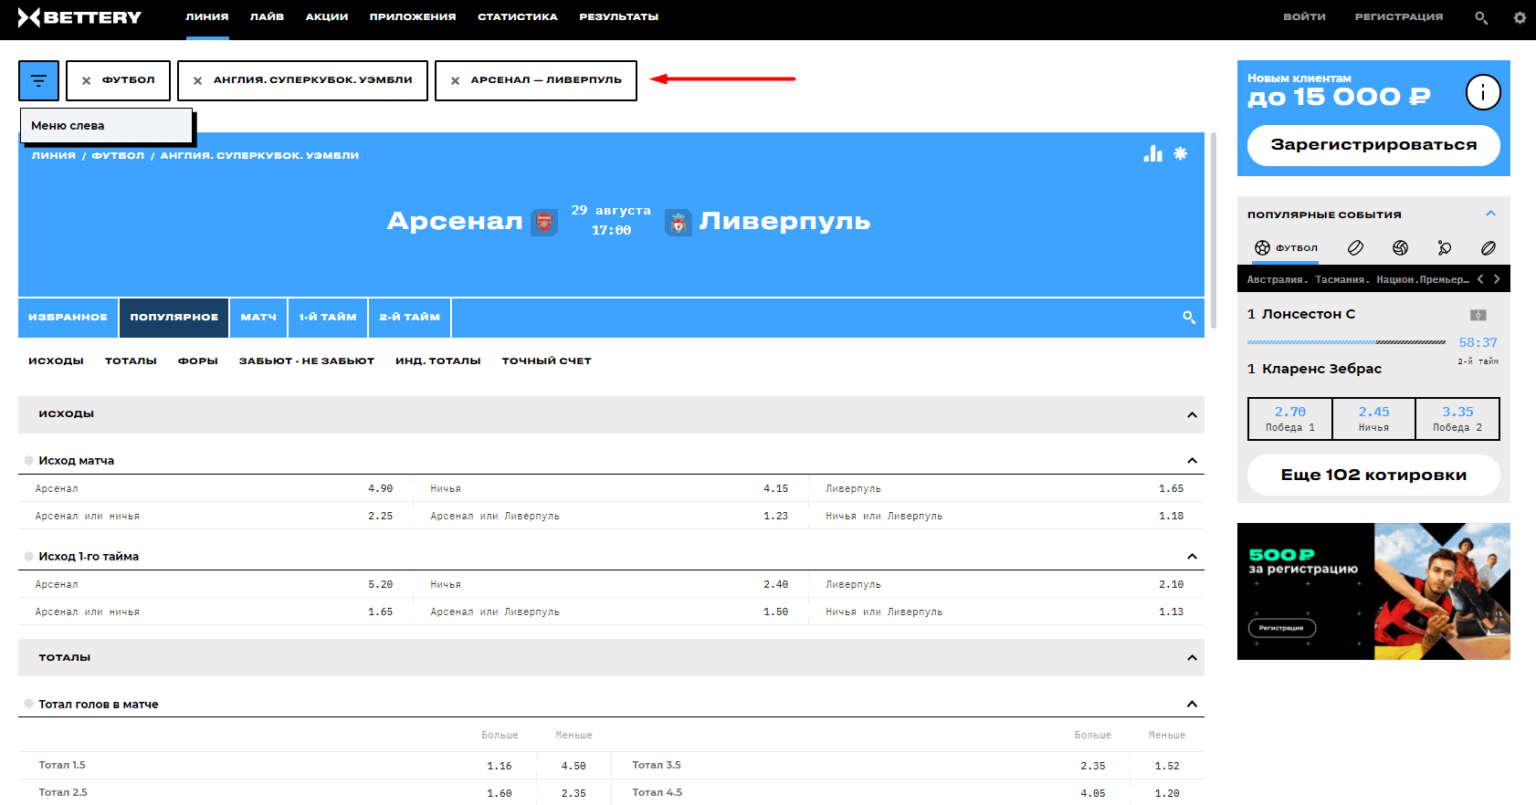Screen dimensions: 1536x805
Task: Click the Arsenal team crest
Action: pyautogui.click(x=544, y=222)
